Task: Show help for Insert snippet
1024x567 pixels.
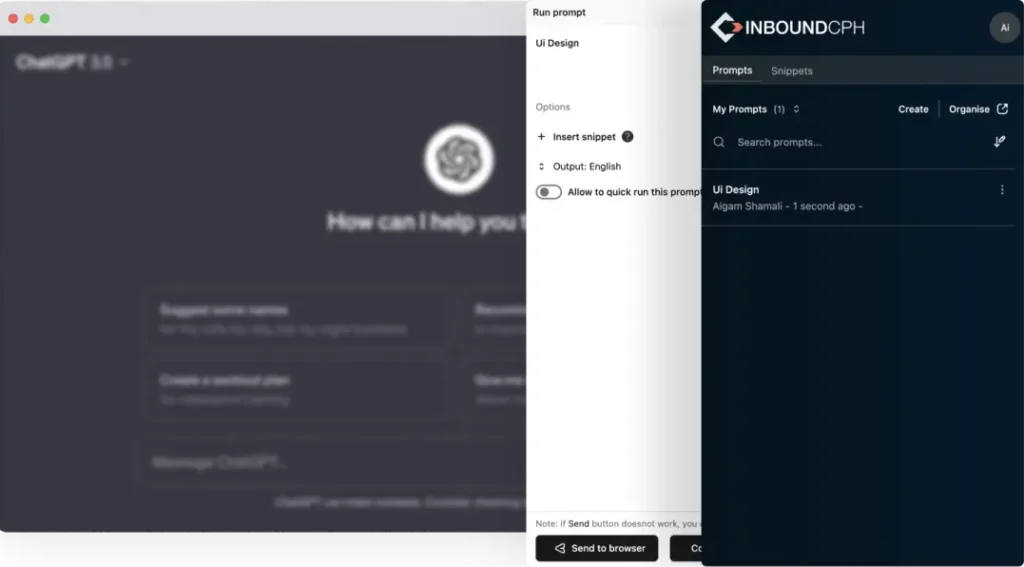Action: pyautogui.click(x=627, y=137)
